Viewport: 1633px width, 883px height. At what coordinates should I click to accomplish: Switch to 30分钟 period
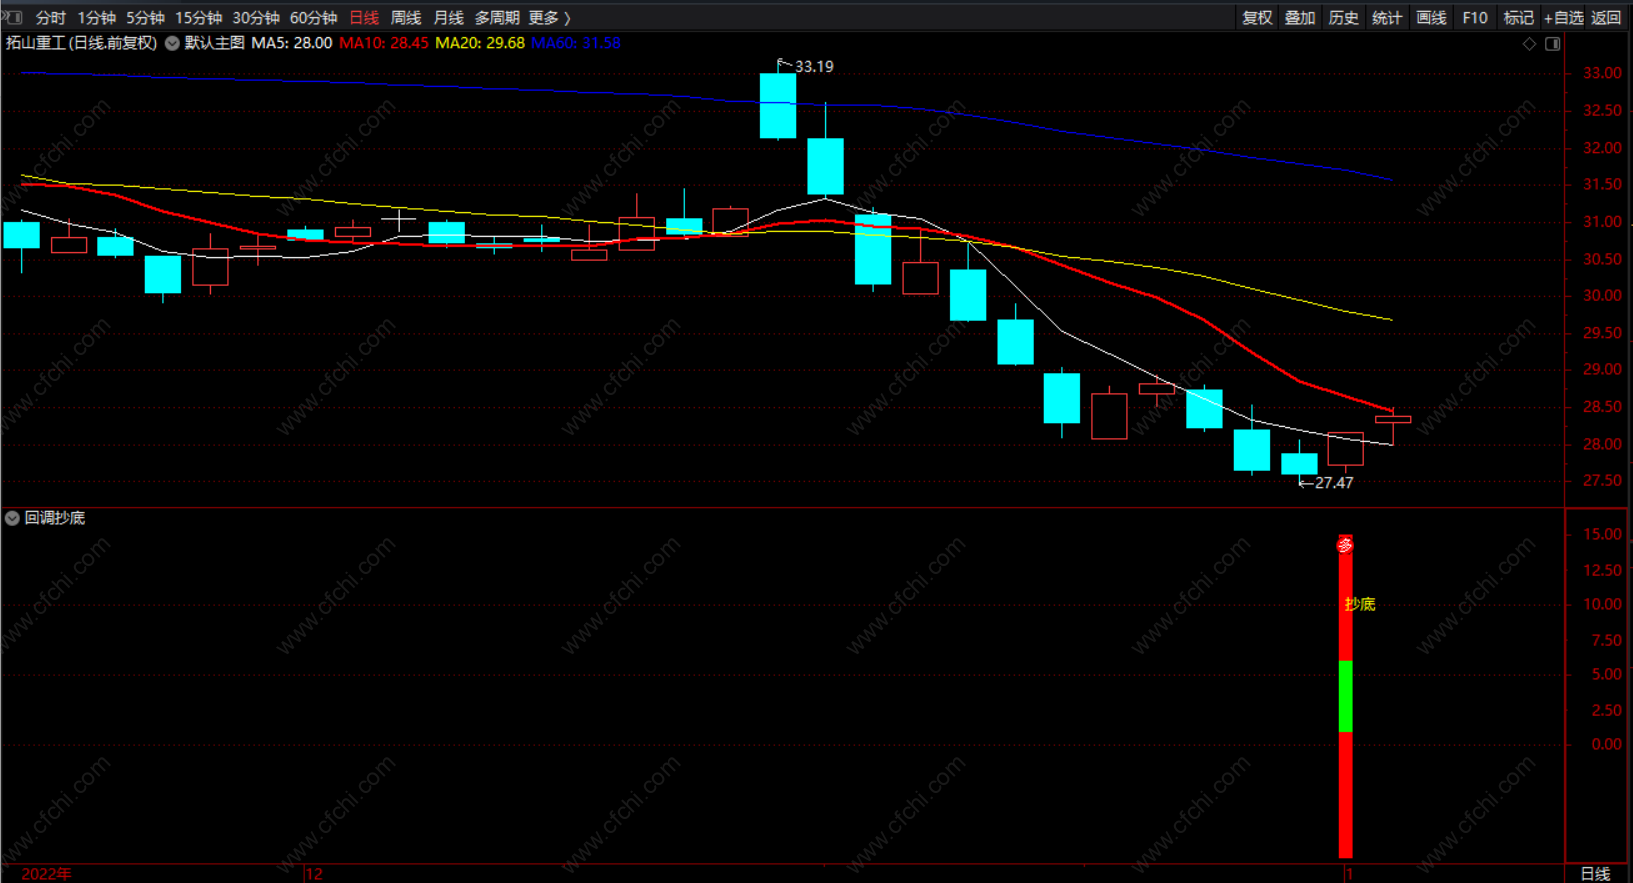[x=256, y=18]
